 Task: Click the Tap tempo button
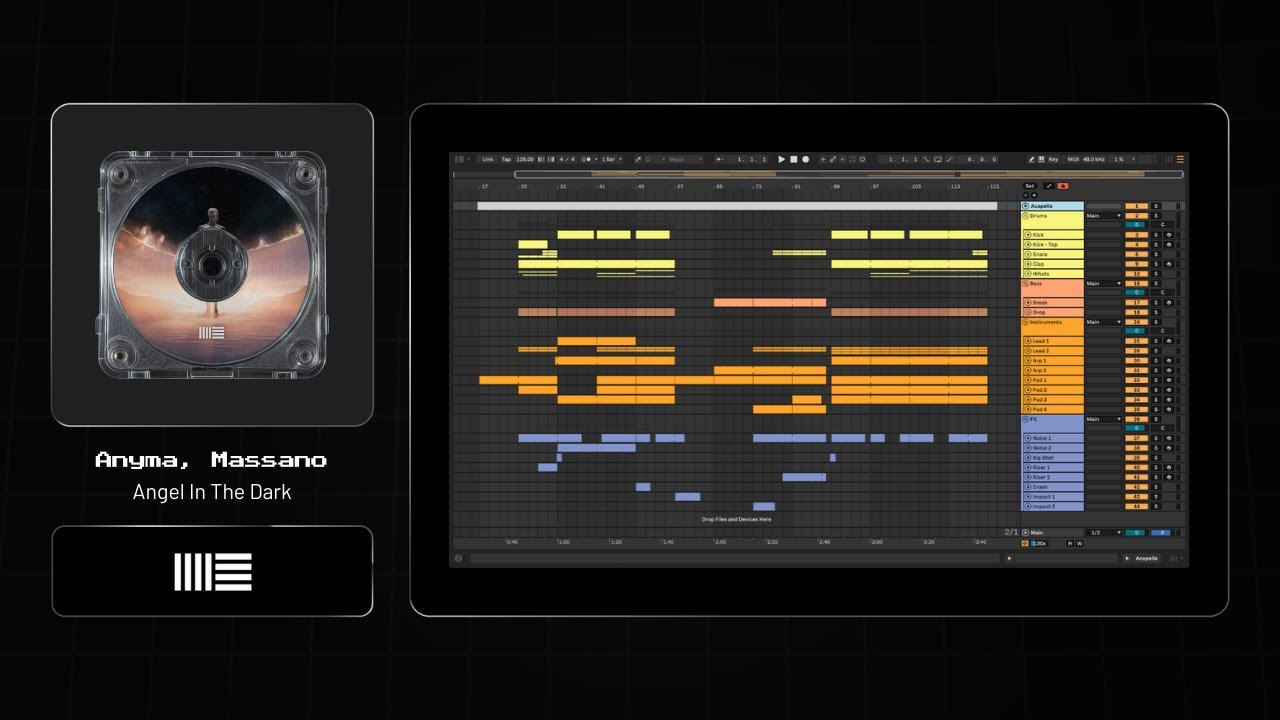pos(506,159)
